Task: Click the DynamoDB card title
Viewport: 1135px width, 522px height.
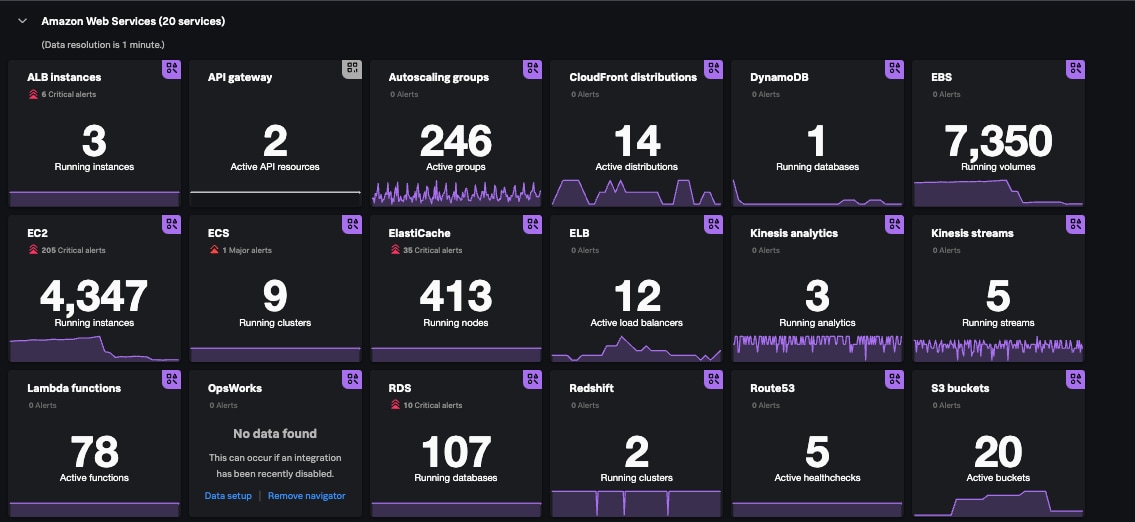Action: [x=780, y=77]
